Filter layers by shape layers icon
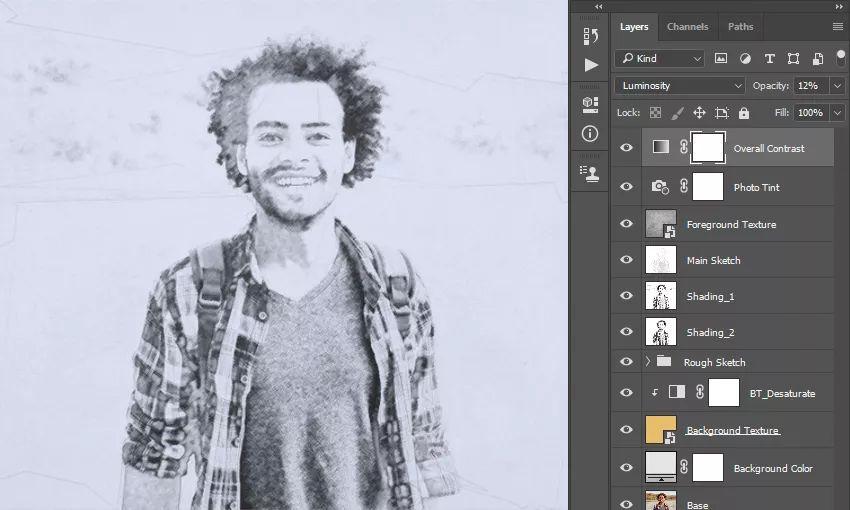 point(793,59)
